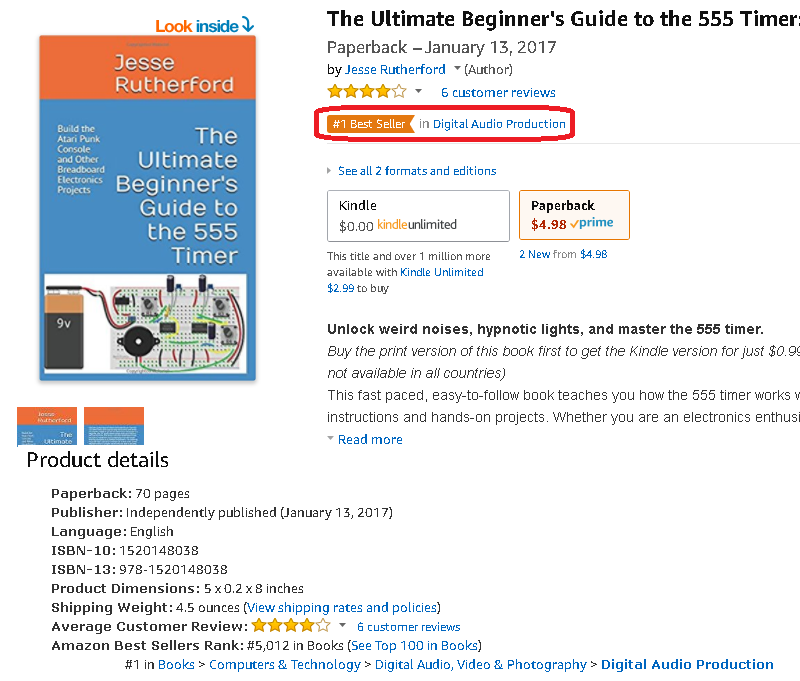Select the Paperback format option

(574, 215)
